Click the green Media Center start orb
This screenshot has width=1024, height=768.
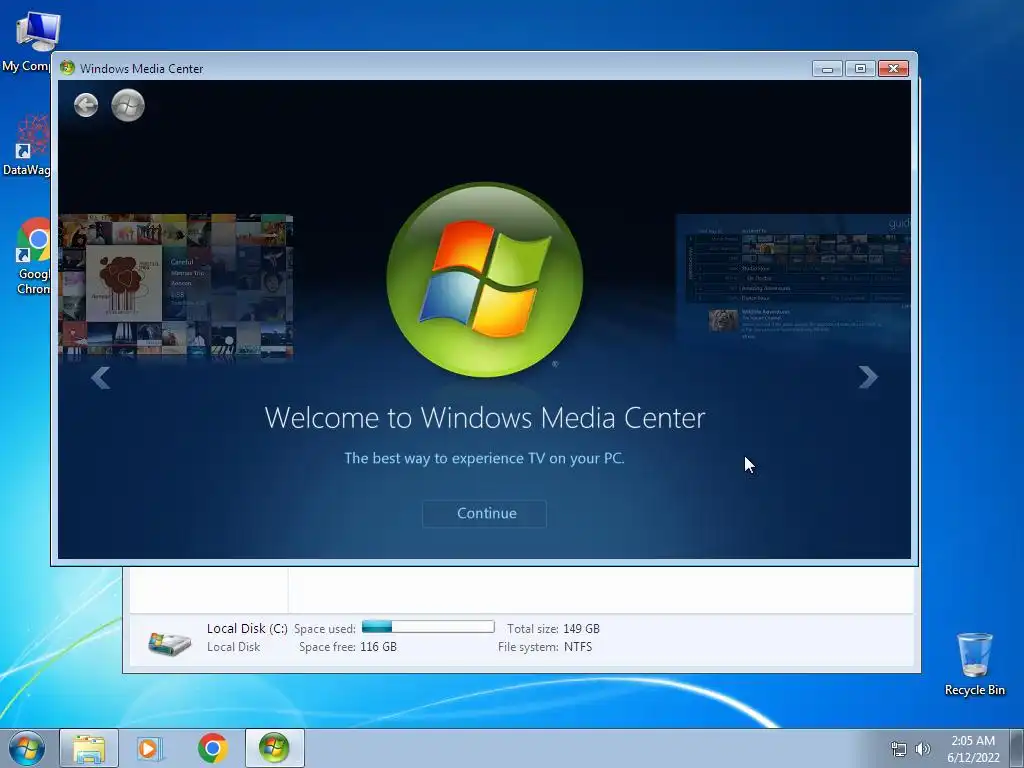pyautogui.click(x=128, y=105)
